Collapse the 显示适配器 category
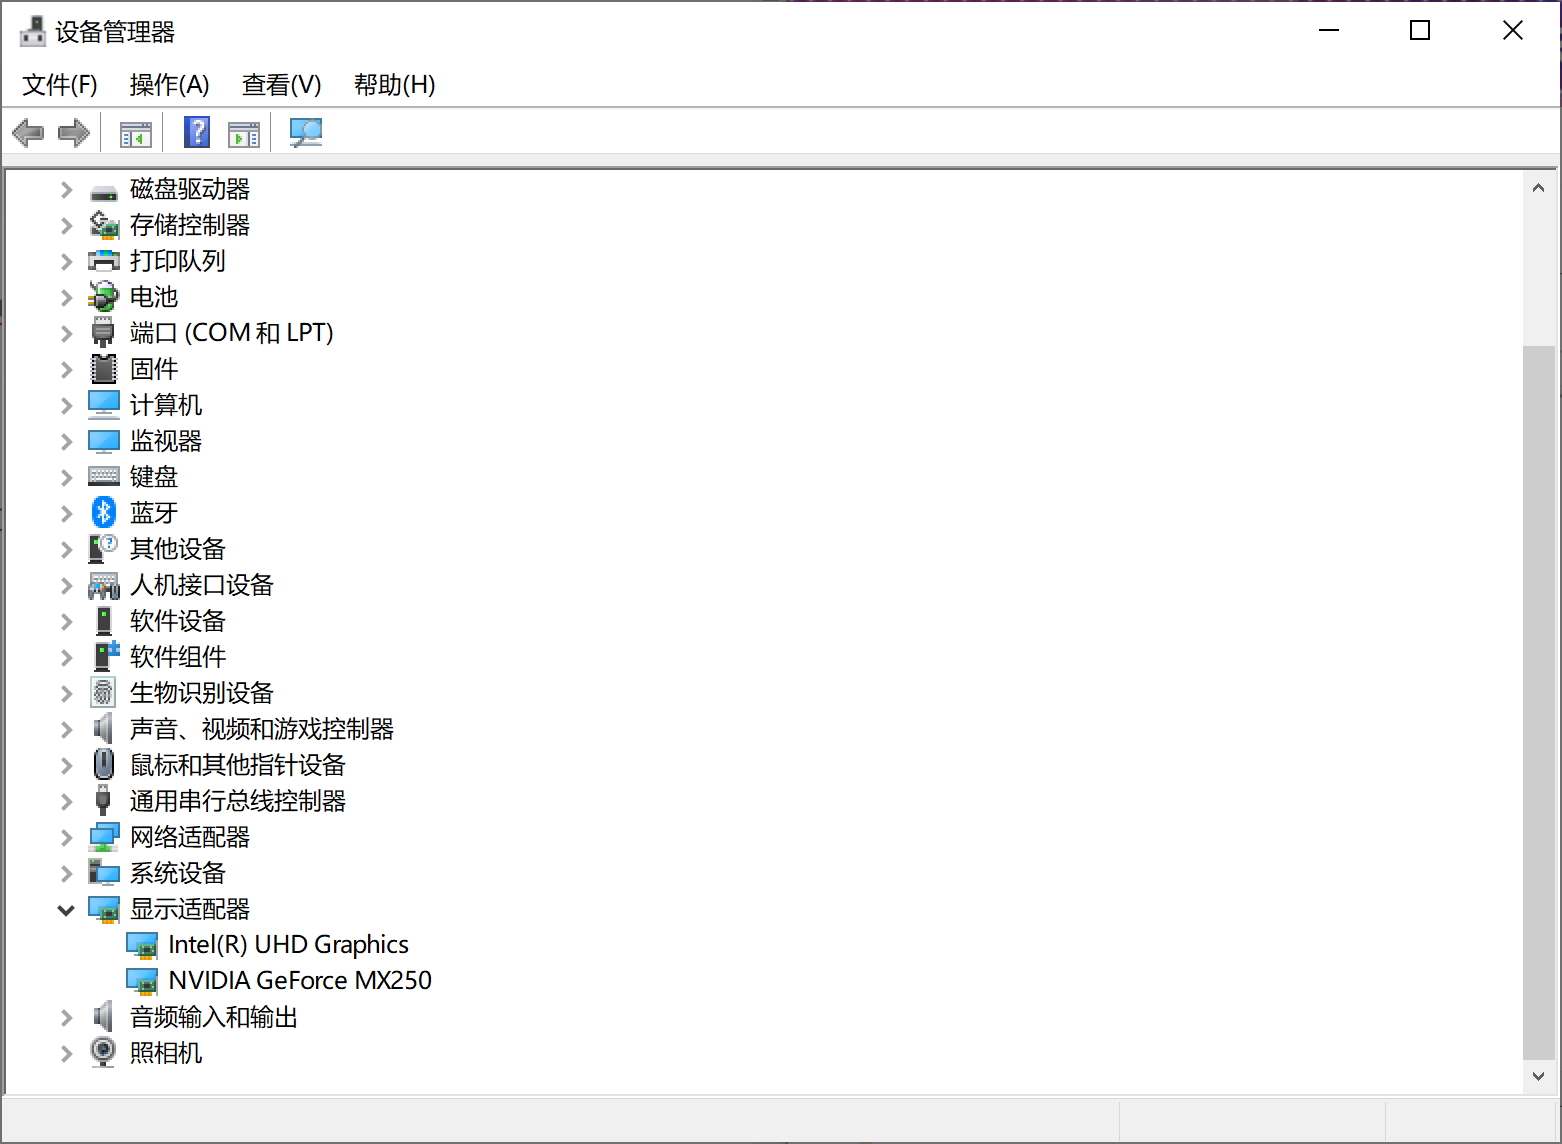 coord(65,909)
